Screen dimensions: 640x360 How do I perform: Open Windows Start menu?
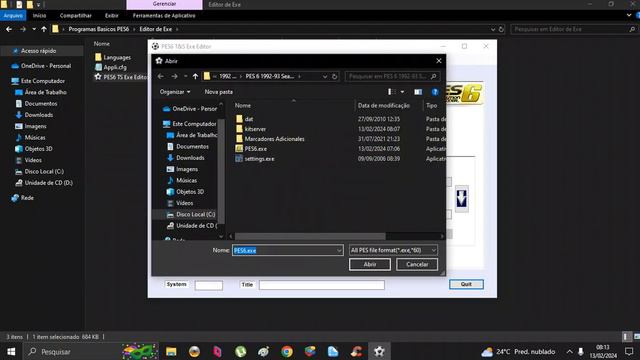(x=11, y=351)
